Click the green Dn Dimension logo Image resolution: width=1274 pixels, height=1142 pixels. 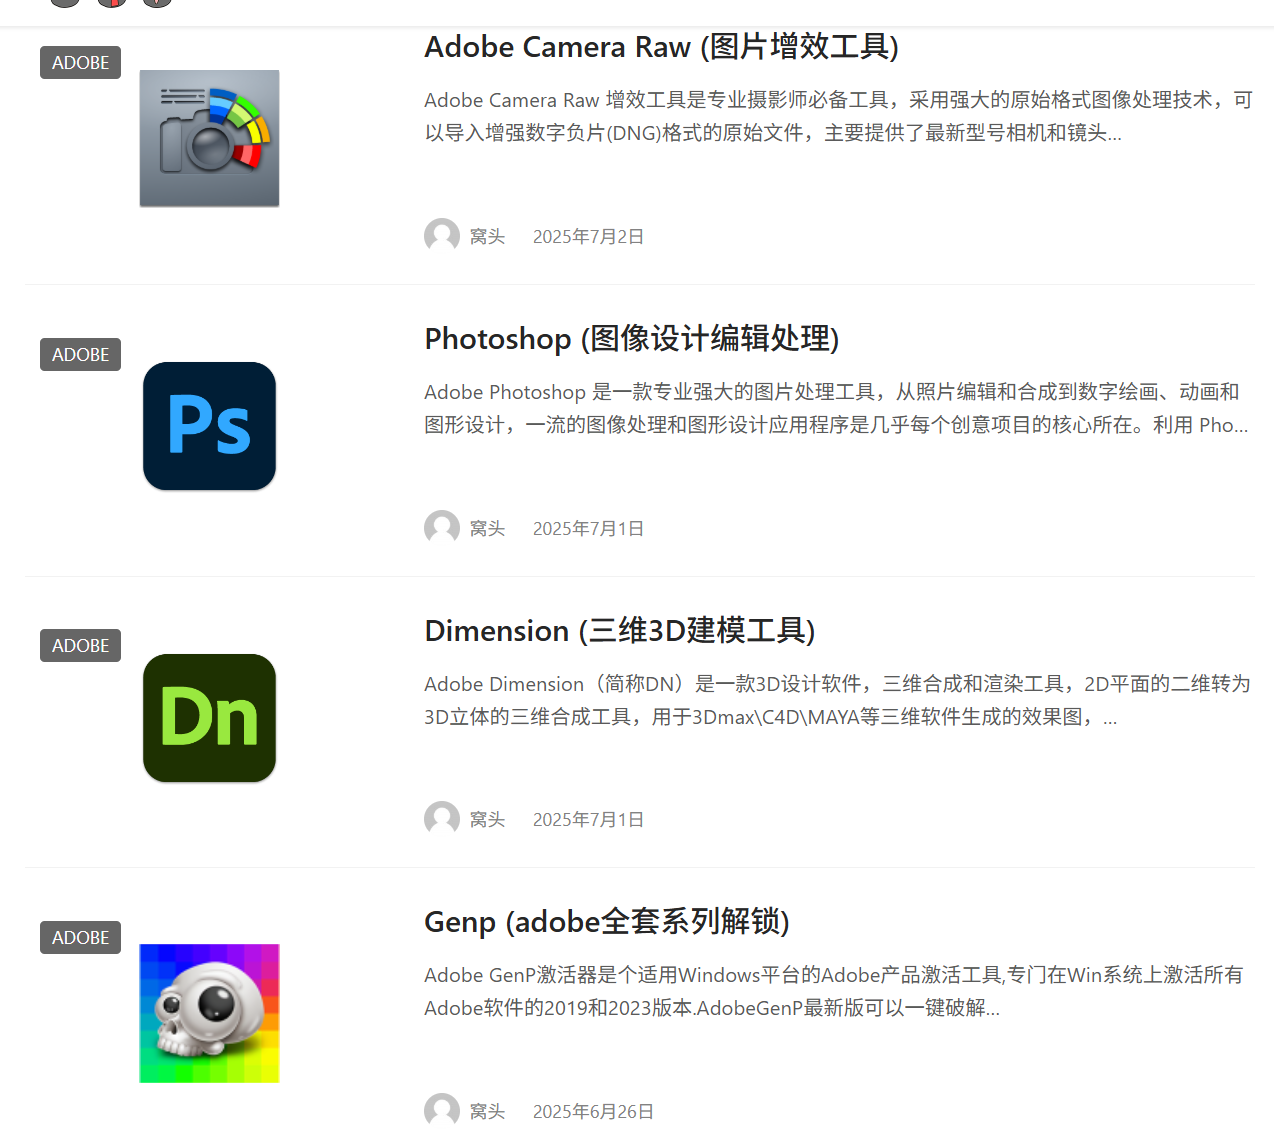pyautogui.click(x=209, y=718)
